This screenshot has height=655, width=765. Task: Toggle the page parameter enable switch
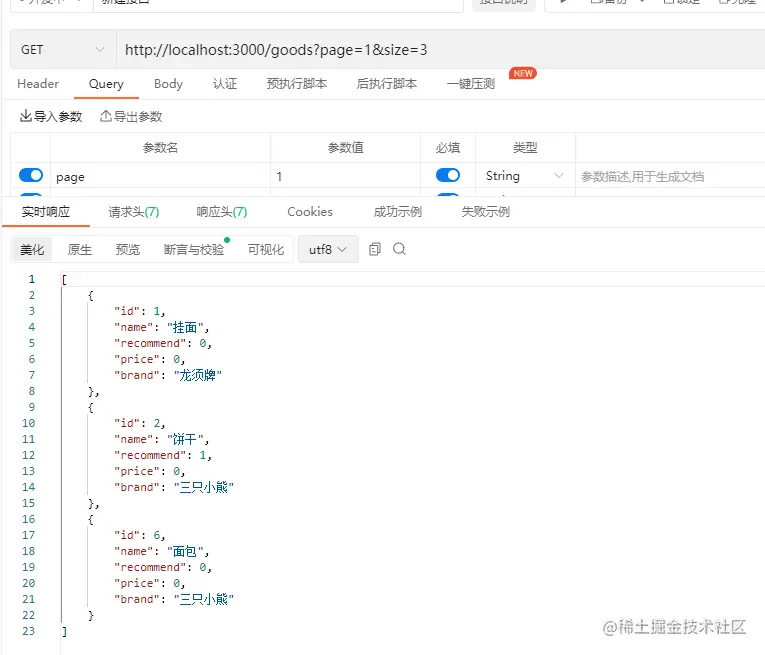(31, 175)
